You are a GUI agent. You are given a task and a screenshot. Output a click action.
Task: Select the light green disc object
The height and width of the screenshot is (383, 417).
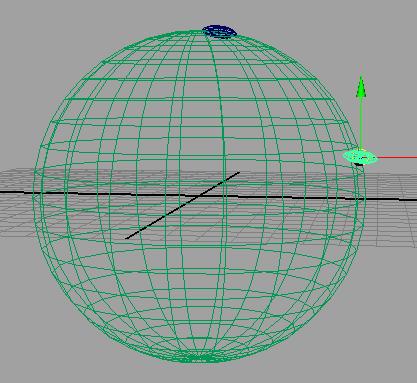coord(360,157)
